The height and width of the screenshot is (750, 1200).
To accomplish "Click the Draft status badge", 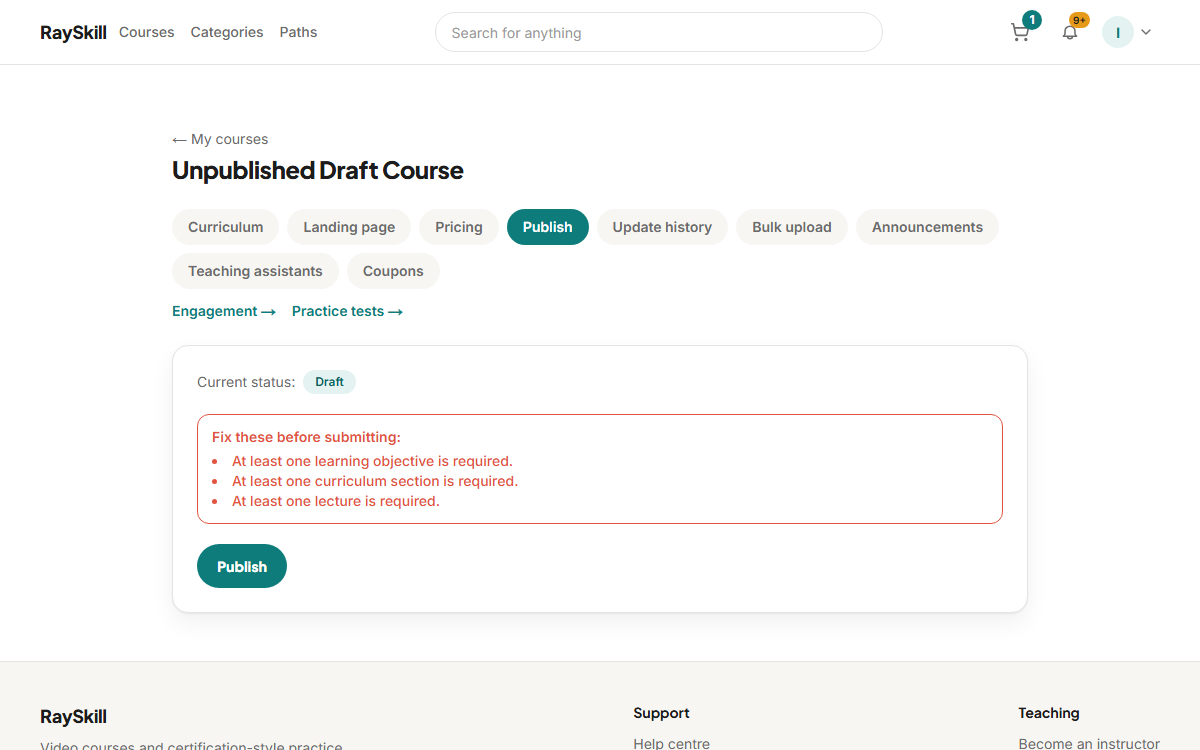I will coord(329,382).
